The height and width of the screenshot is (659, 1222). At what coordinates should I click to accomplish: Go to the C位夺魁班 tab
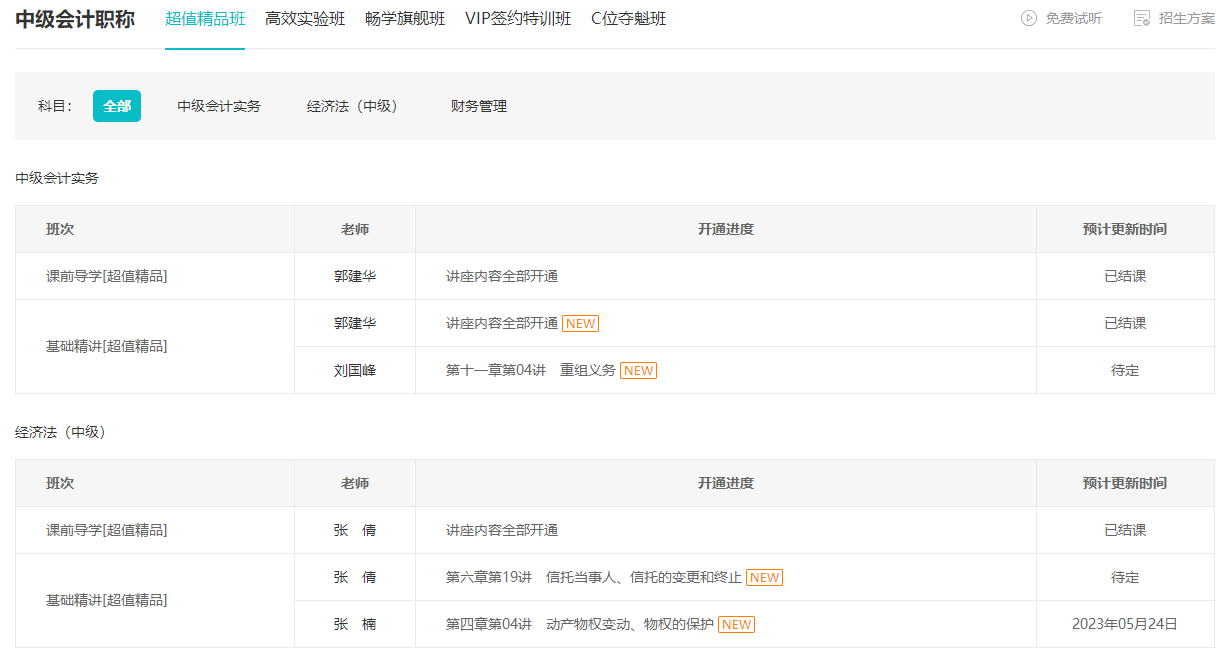tap(628, 19)
